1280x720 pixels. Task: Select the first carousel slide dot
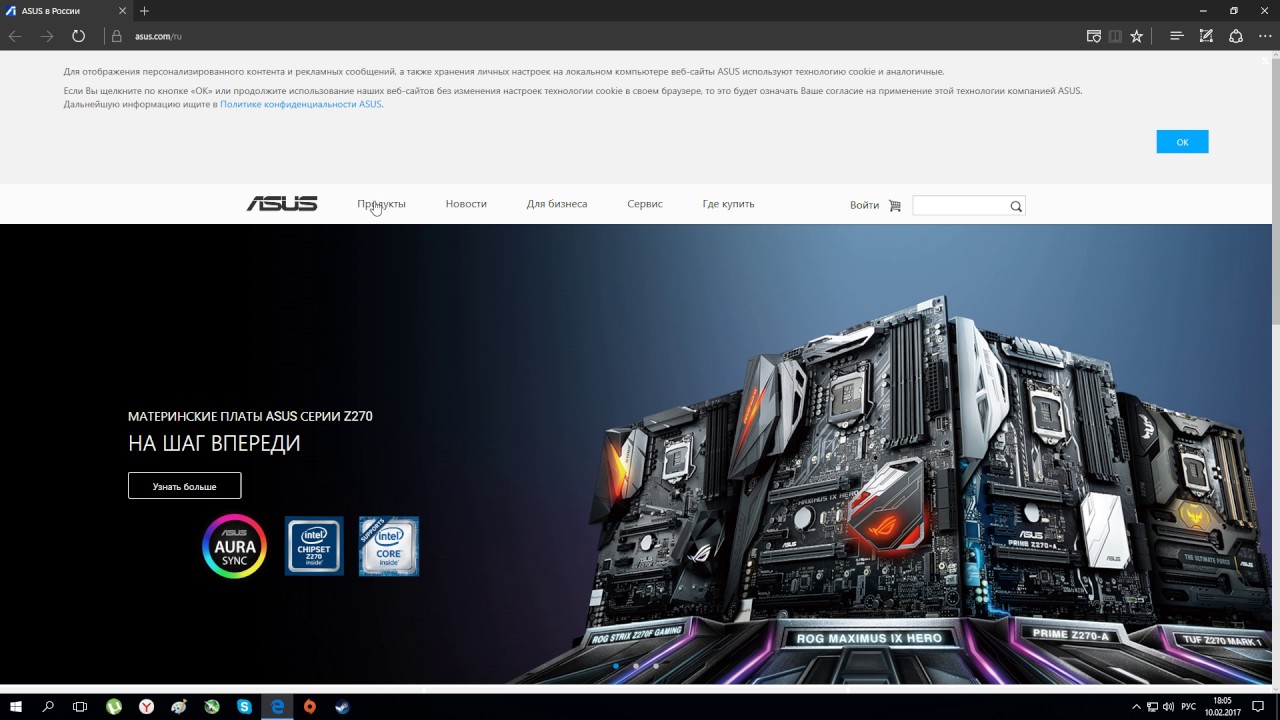(x=615, y=666)
